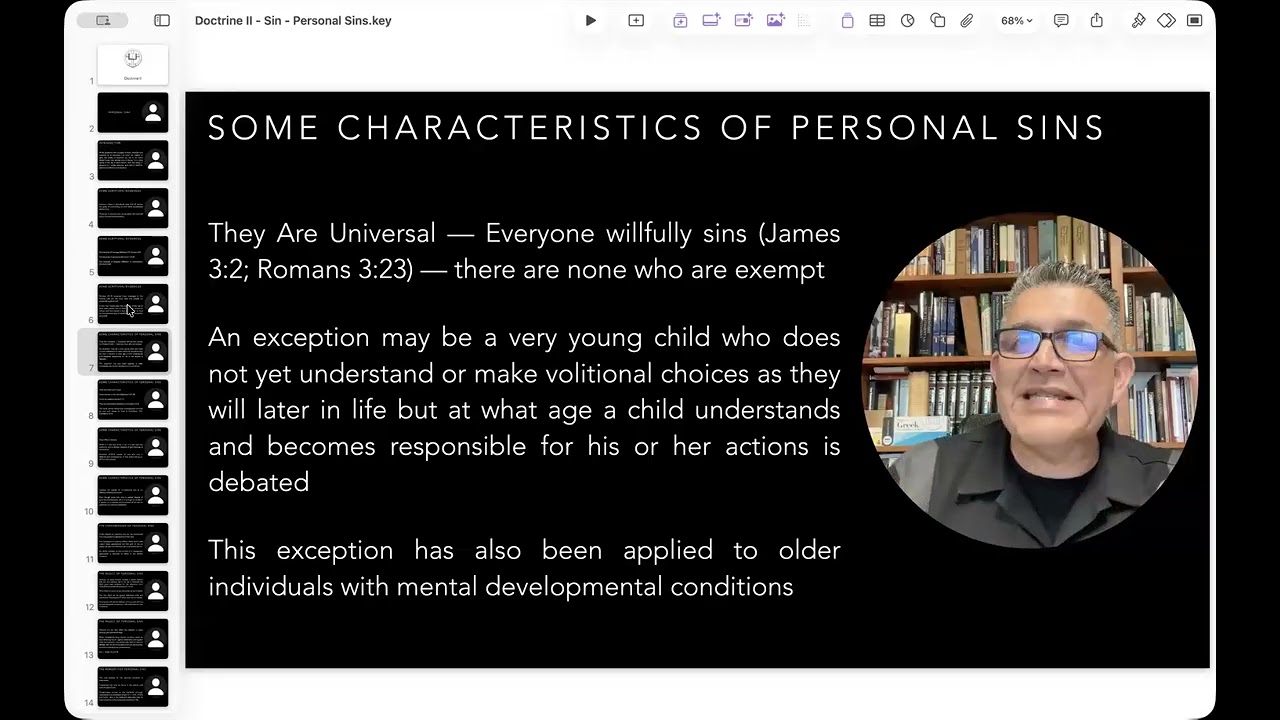Screen dimensions: 1280x720
Task: Open the Animate inspector diamond icon
Action: [x=1166, y=20]
